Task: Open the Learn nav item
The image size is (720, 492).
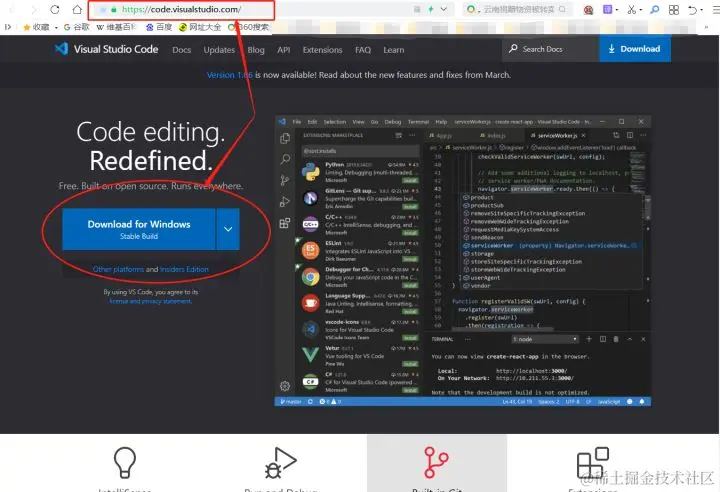Action: pos(394,50)
